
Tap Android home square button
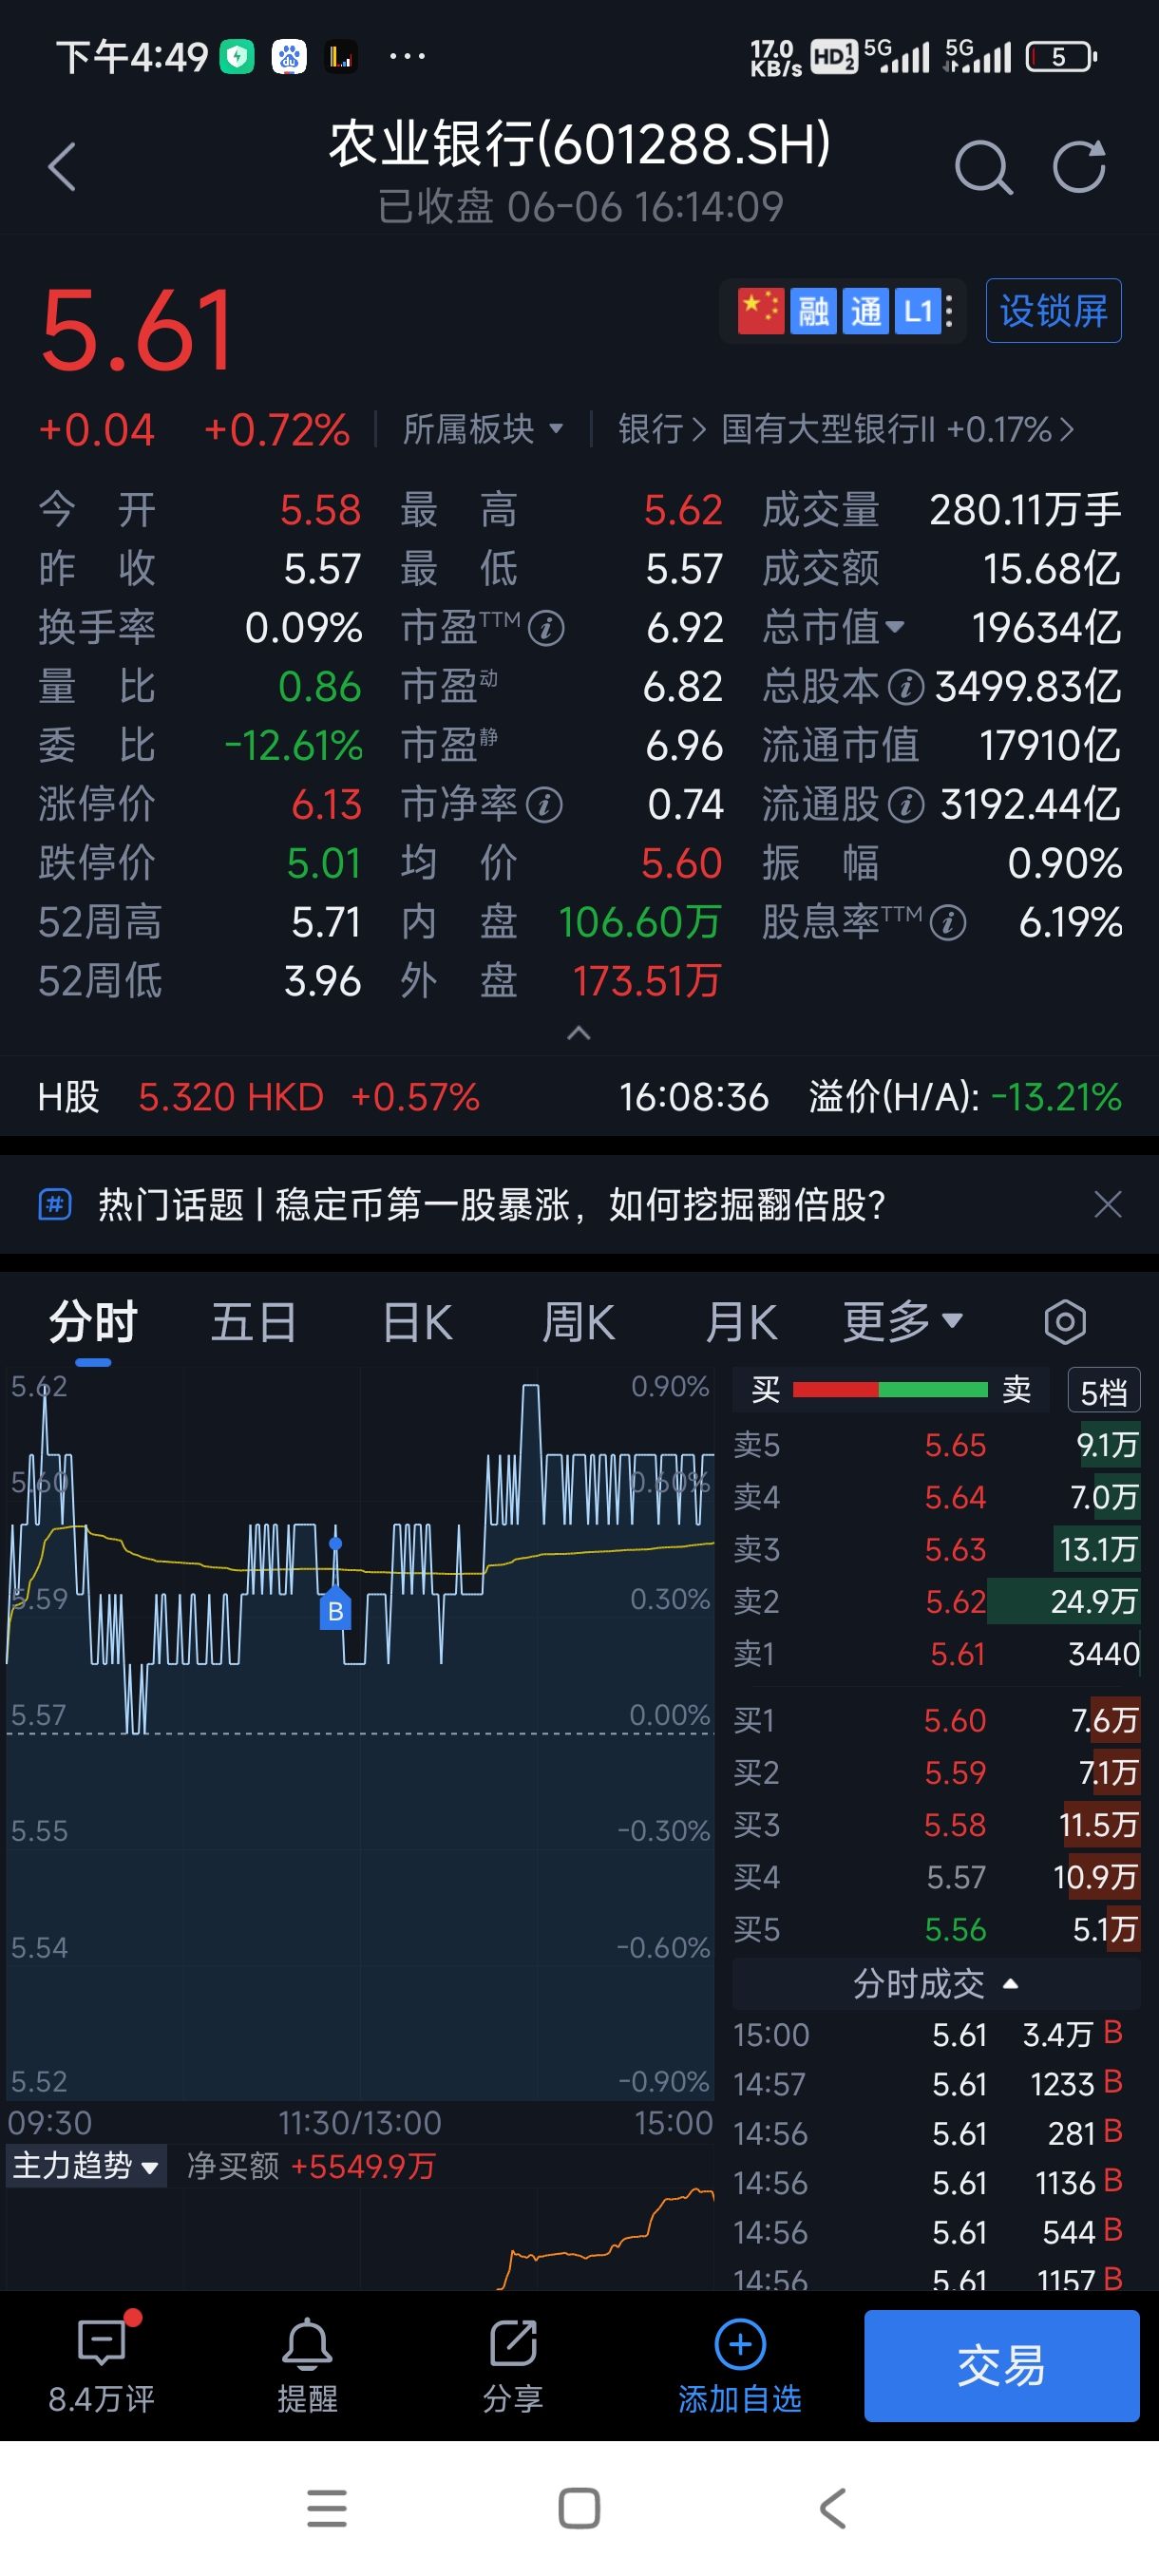579,2508
